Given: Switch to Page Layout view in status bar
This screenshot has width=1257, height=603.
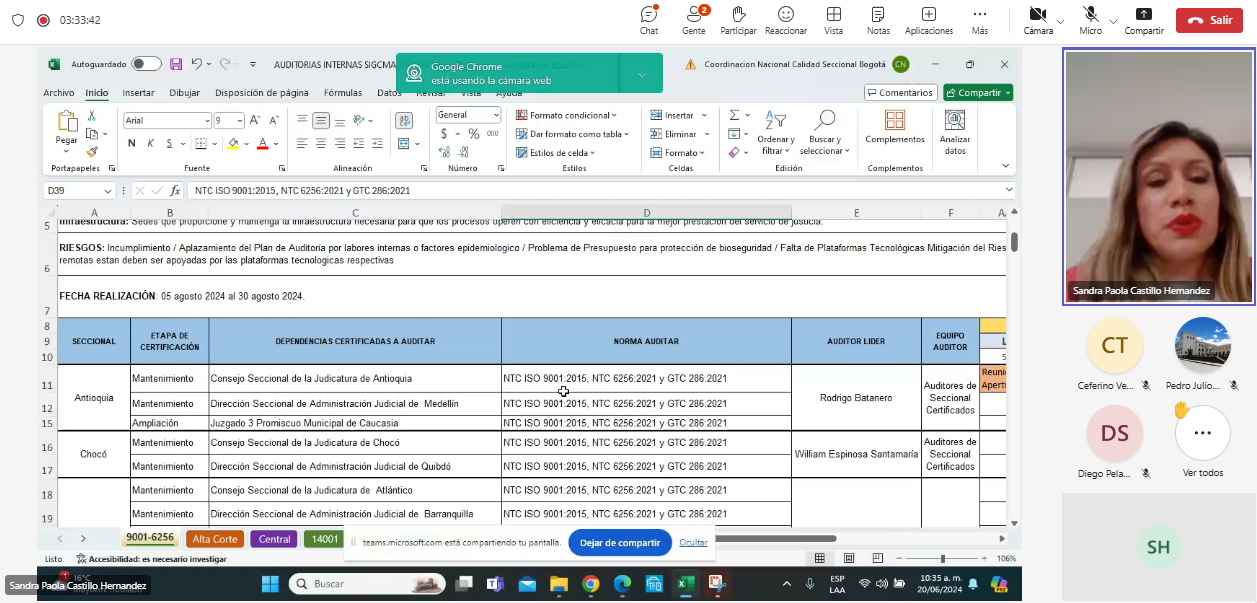Looking at the screenshot, I should pos(848,558).
